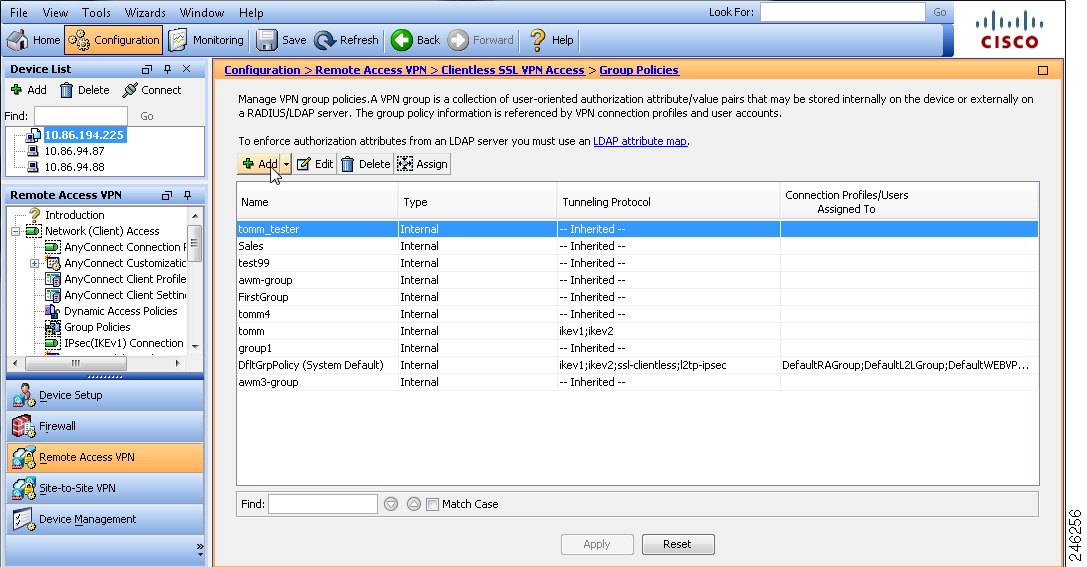Open the File menu
Viewport: 1087px width, 567px height.
[19, 12]
